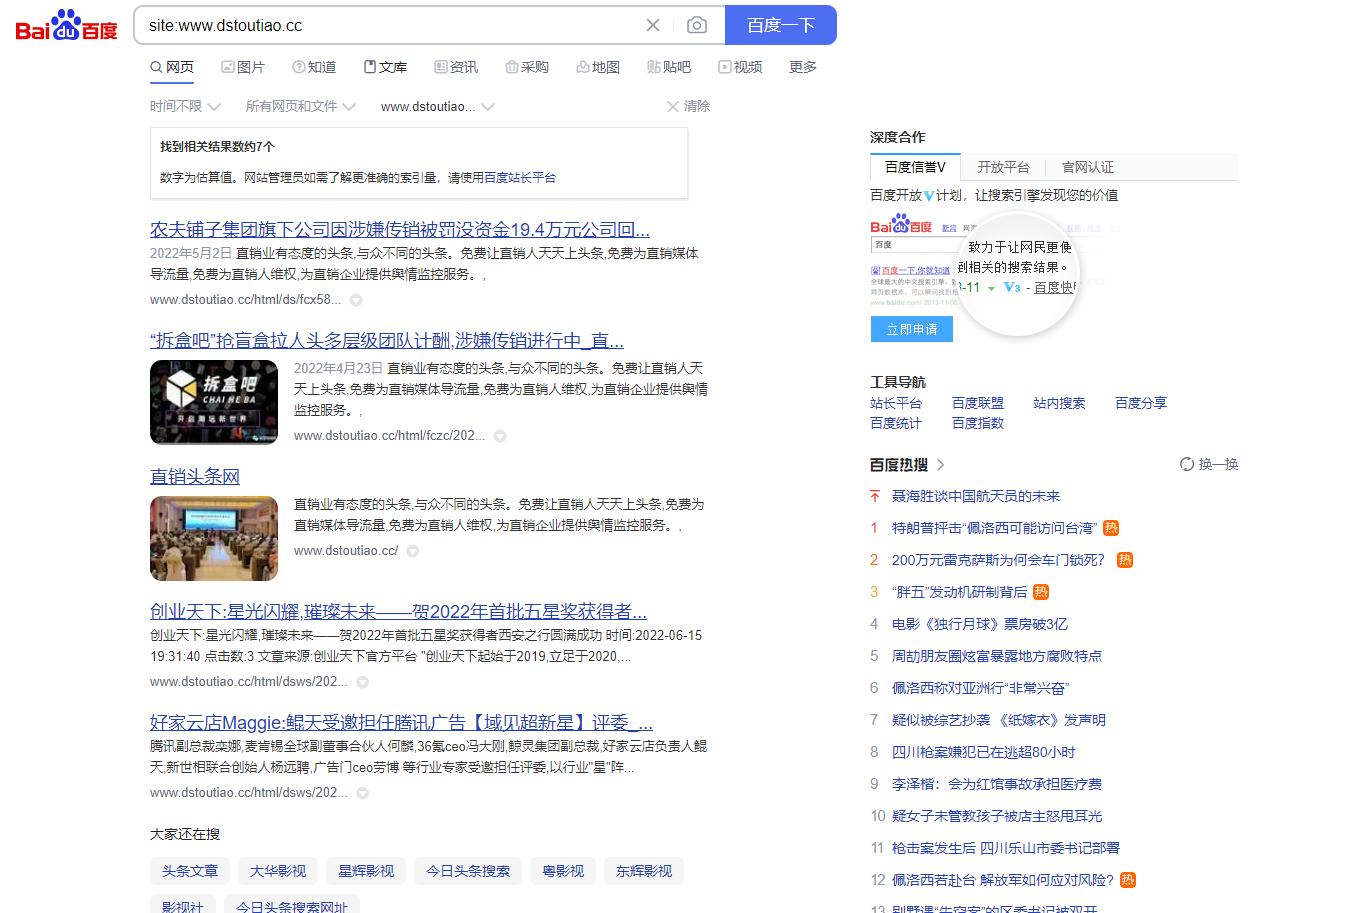The width and height of the screenshot is (1372, 913).
Task: Open hot search 李泽楷 红馆事故
Action: pyautogui.click(x=997, y=784)
